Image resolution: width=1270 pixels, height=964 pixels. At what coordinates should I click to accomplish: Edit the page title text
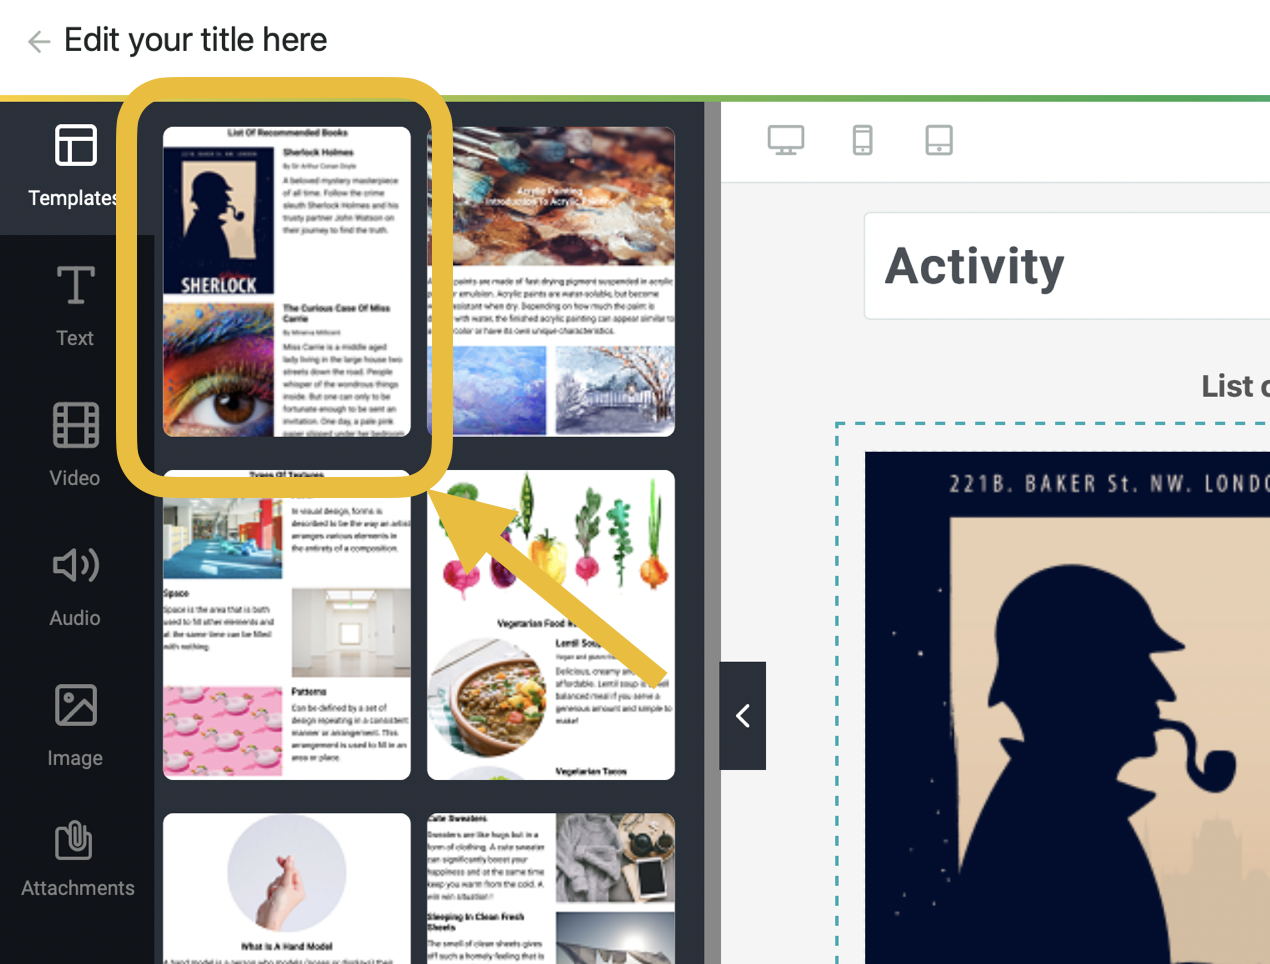pos(195,40)
